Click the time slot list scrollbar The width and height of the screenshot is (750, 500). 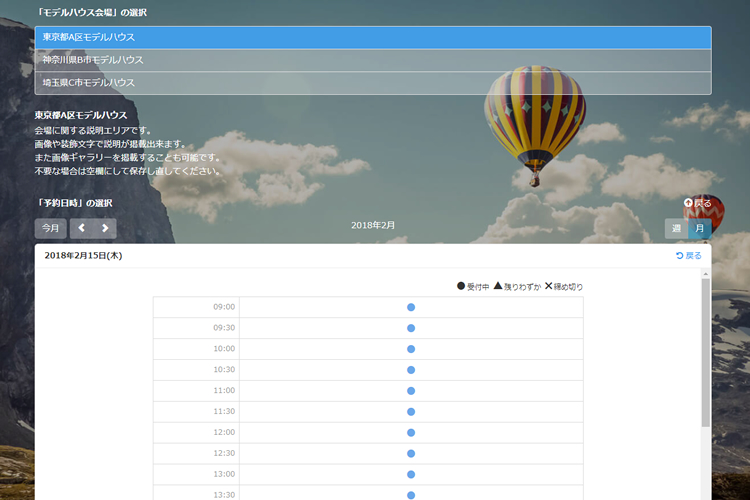click(x=706, y=350)
